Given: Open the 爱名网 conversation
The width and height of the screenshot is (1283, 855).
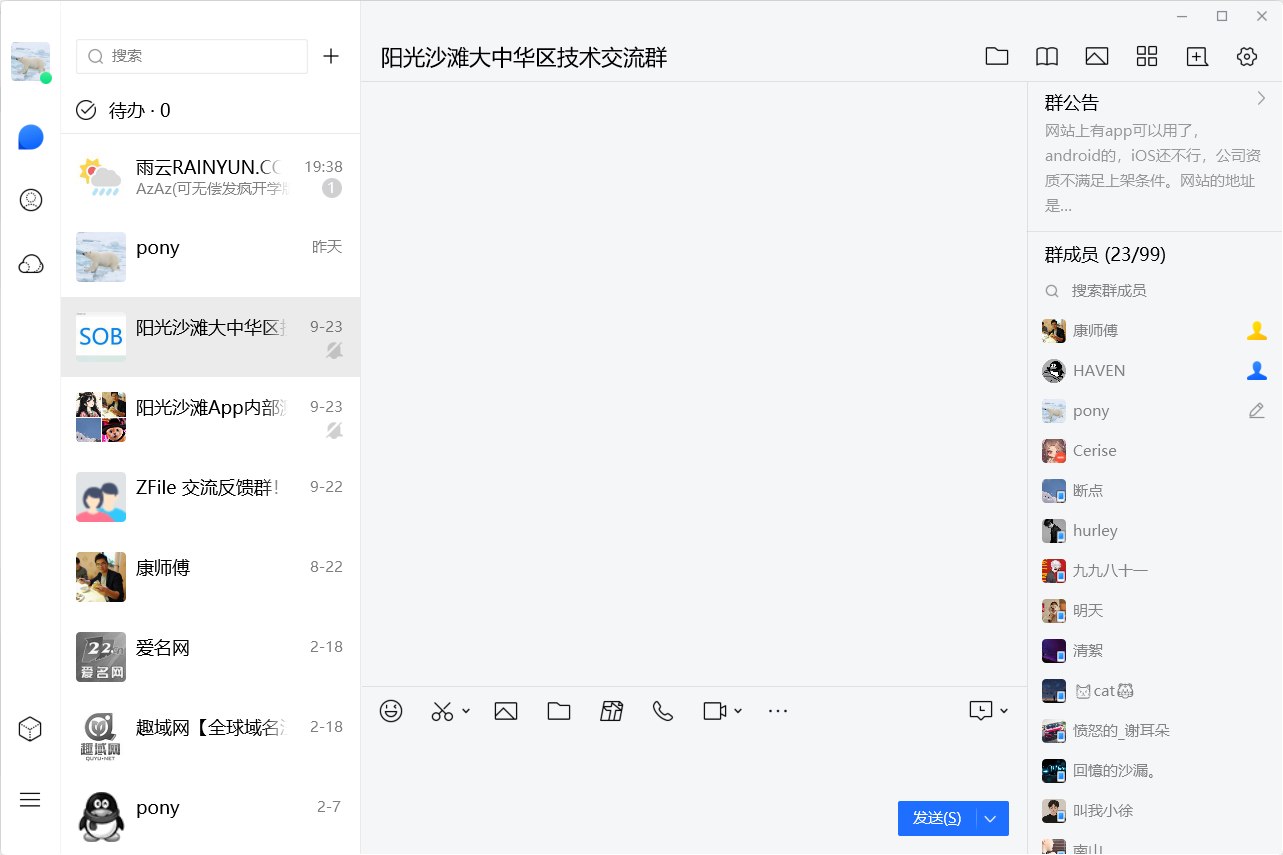Looking at the screenshot, I should 211,657.
